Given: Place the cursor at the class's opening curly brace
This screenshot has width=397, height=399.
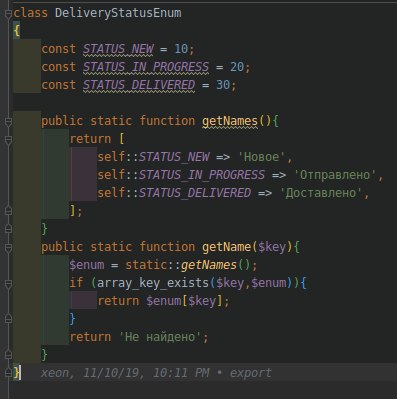Looking at the screenshot, I should [17, 31].
